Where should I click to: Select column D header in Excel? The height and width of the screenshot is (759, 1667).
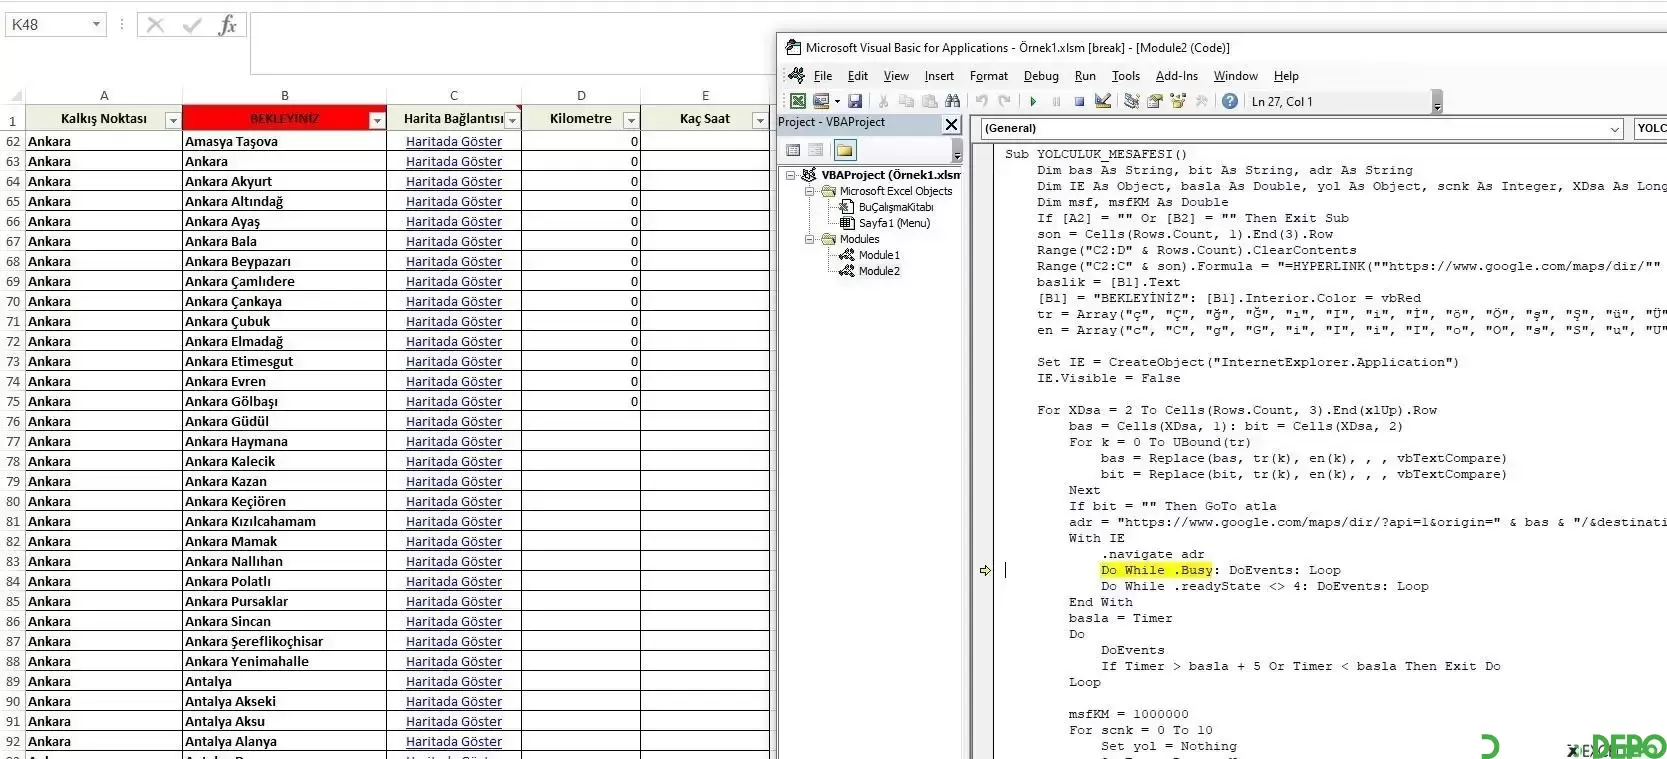(581, 96)
